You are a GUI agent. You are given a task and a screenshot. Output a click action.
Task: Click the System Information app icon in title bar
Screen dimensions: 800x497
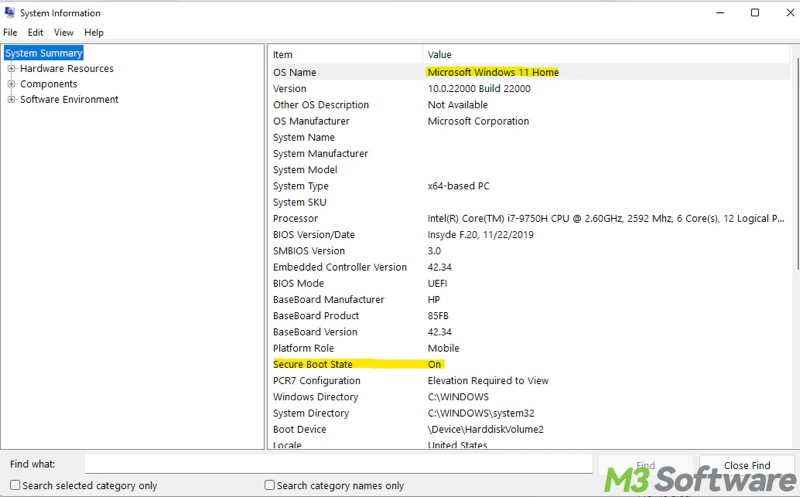click(x=9, y=12)
